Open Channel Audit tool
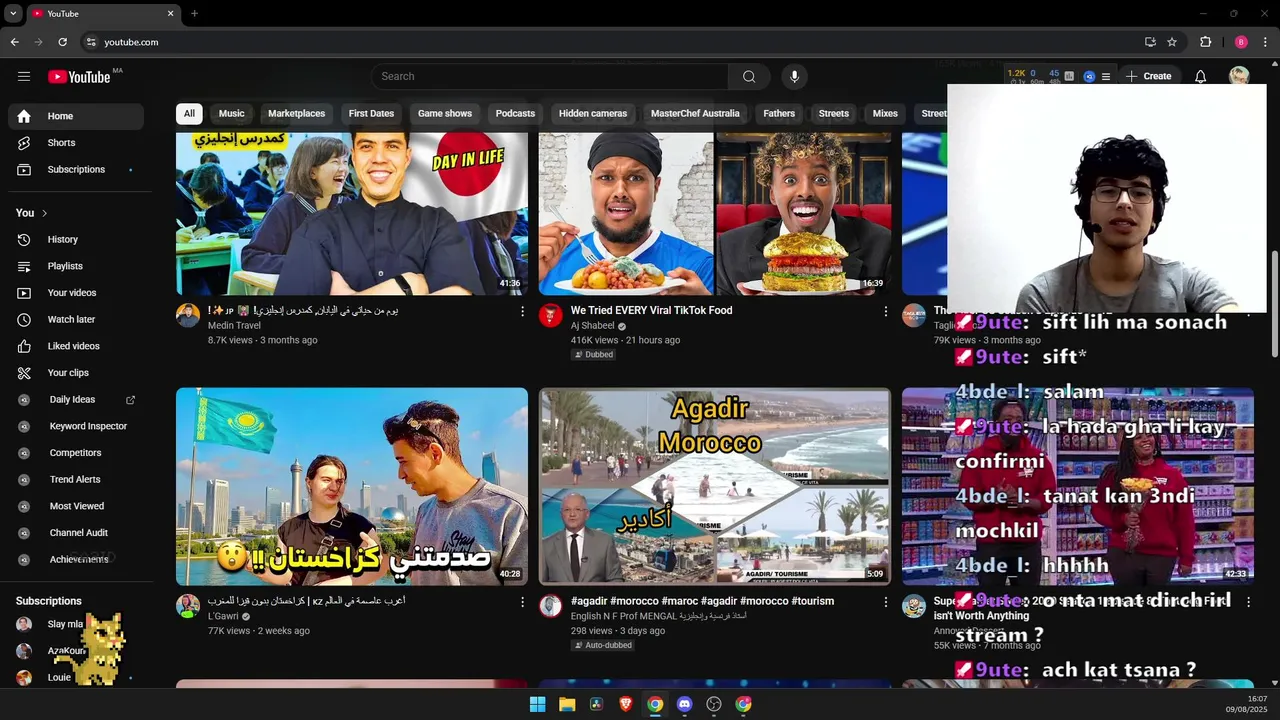 click(x=76, y=533)
